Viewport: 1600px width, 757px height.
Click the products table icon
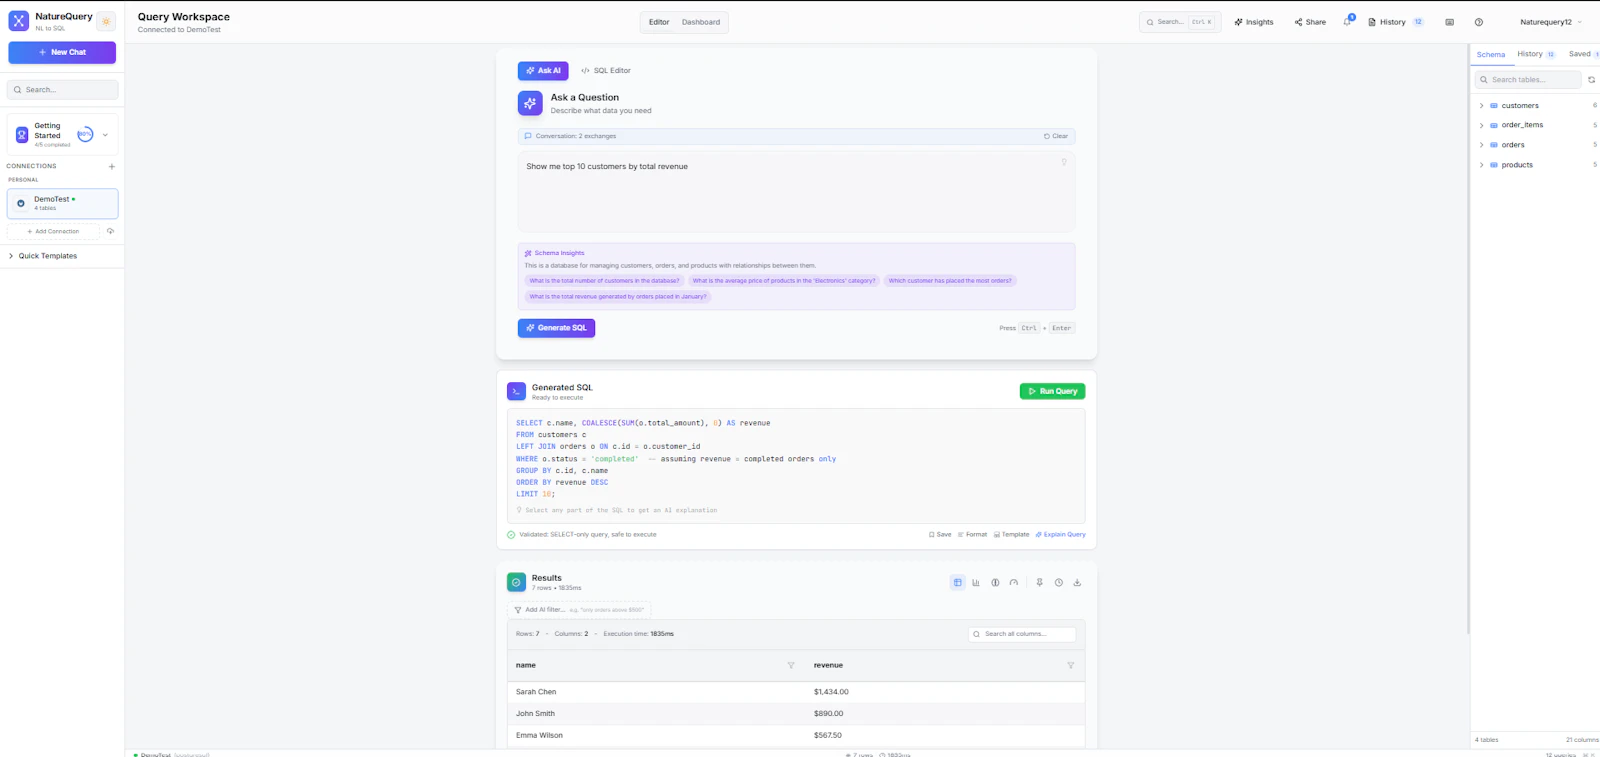tap(1494, 165)
